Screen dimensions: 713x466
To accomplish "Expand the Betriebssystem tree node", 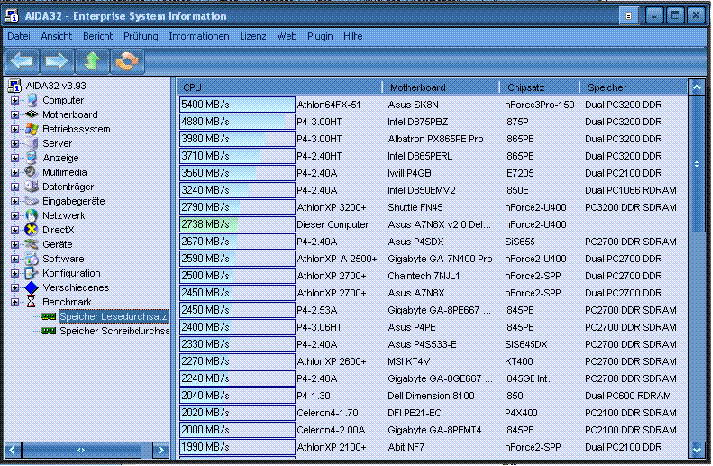I will tap(15, 129).
